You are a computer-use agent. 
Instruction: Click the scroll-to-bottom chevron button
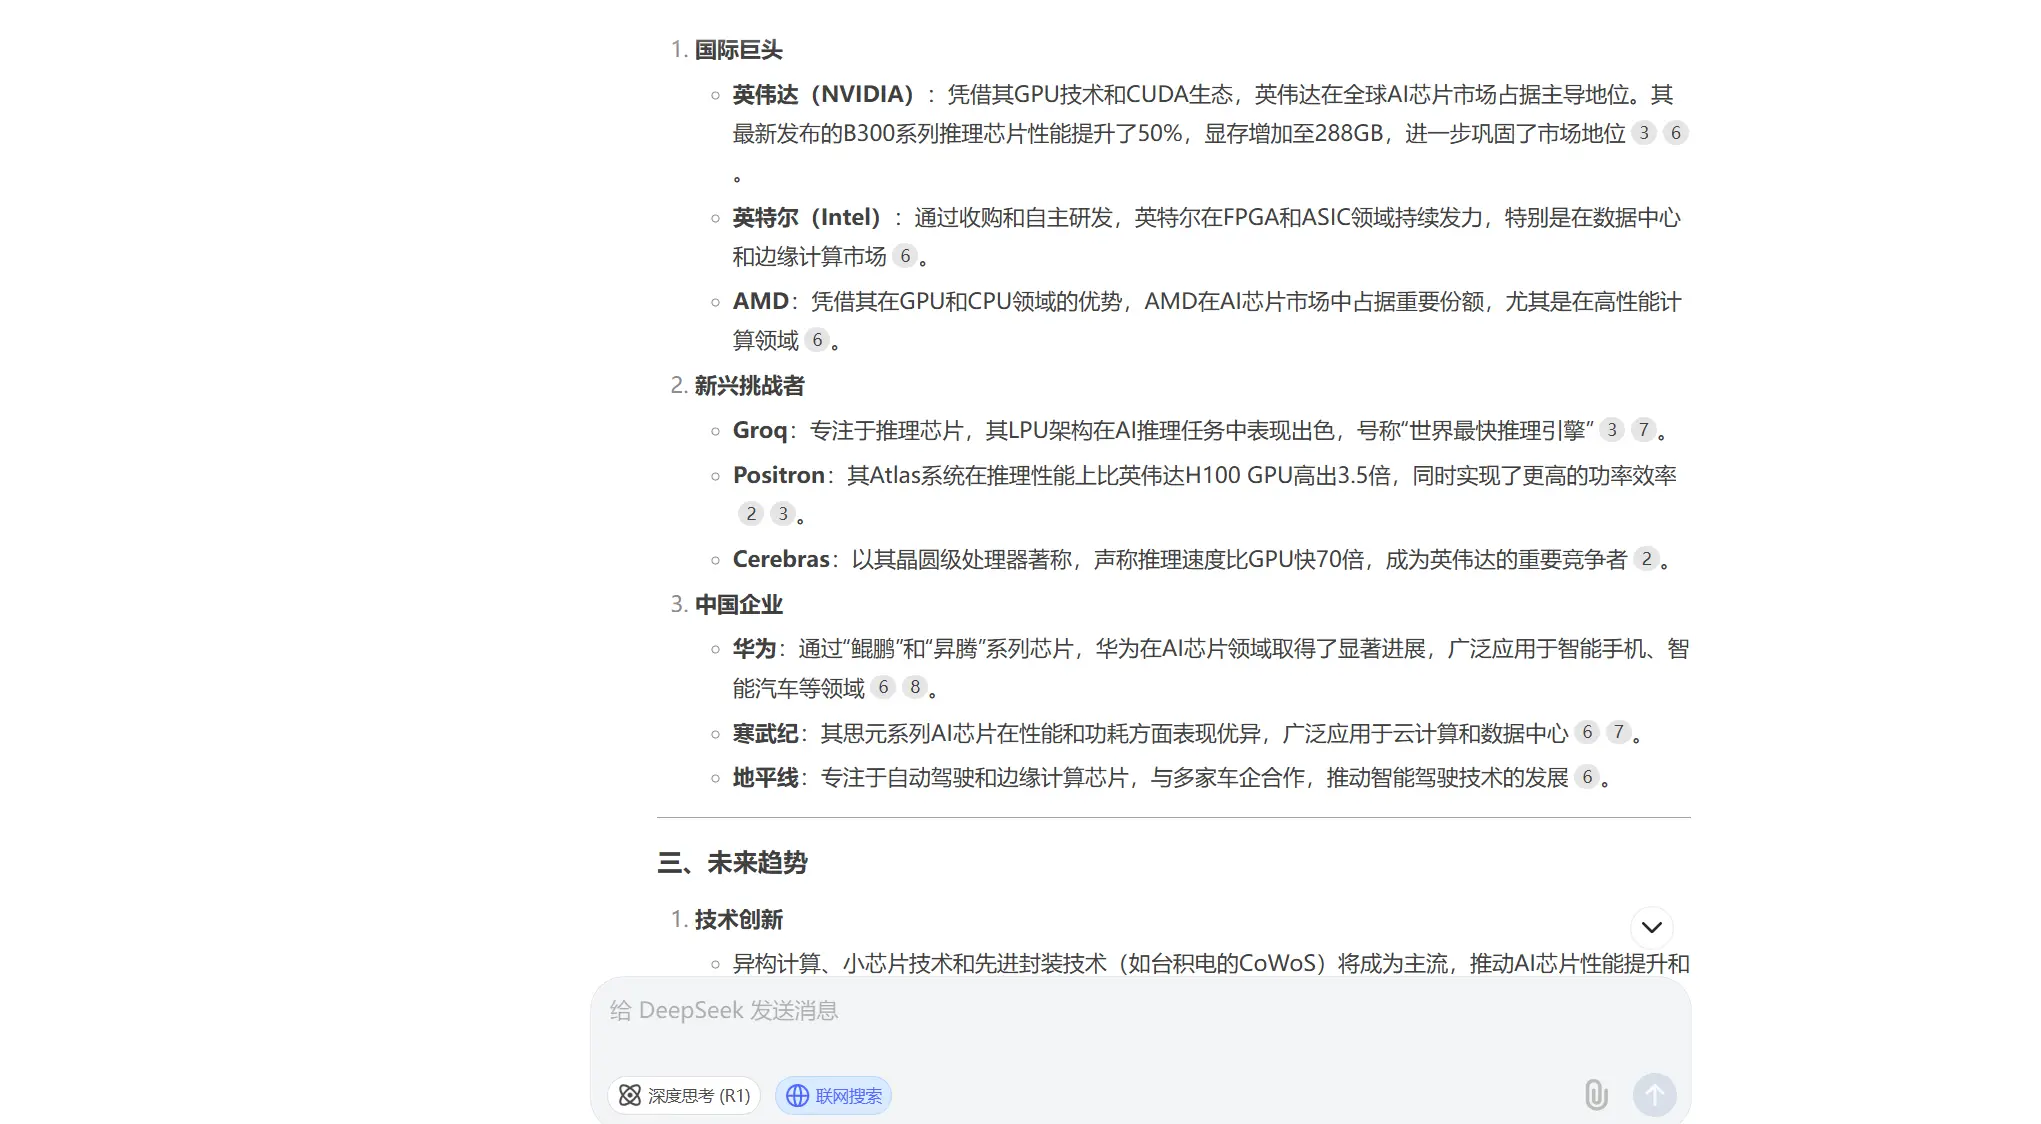[x=1652, y=927]
